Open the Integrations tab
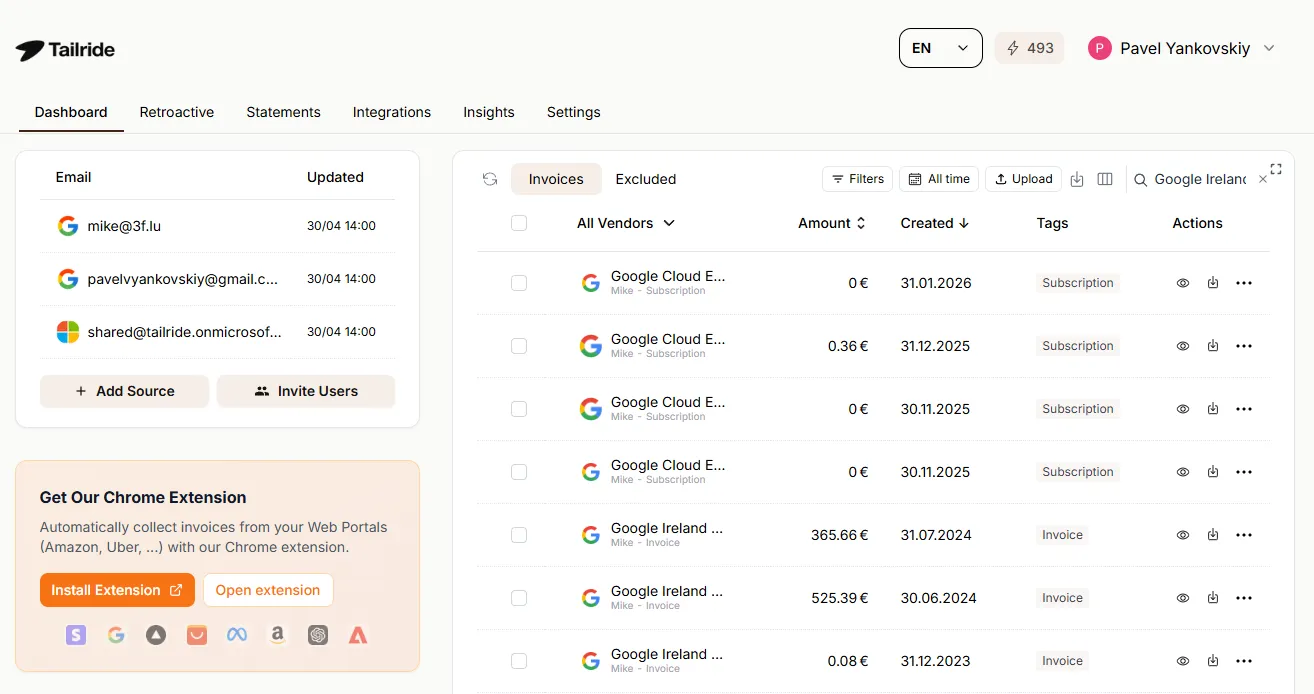Screen dimensions: 1314x694 392,112
